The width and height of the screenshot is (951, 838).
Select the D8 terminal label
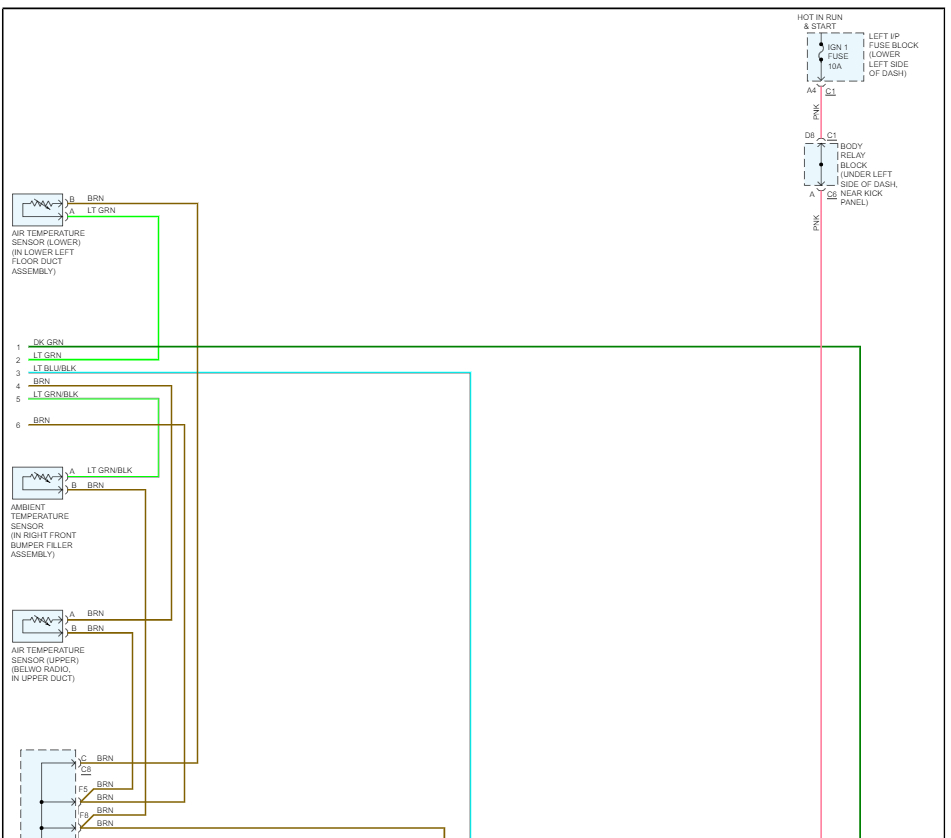[x=810, y=135]
